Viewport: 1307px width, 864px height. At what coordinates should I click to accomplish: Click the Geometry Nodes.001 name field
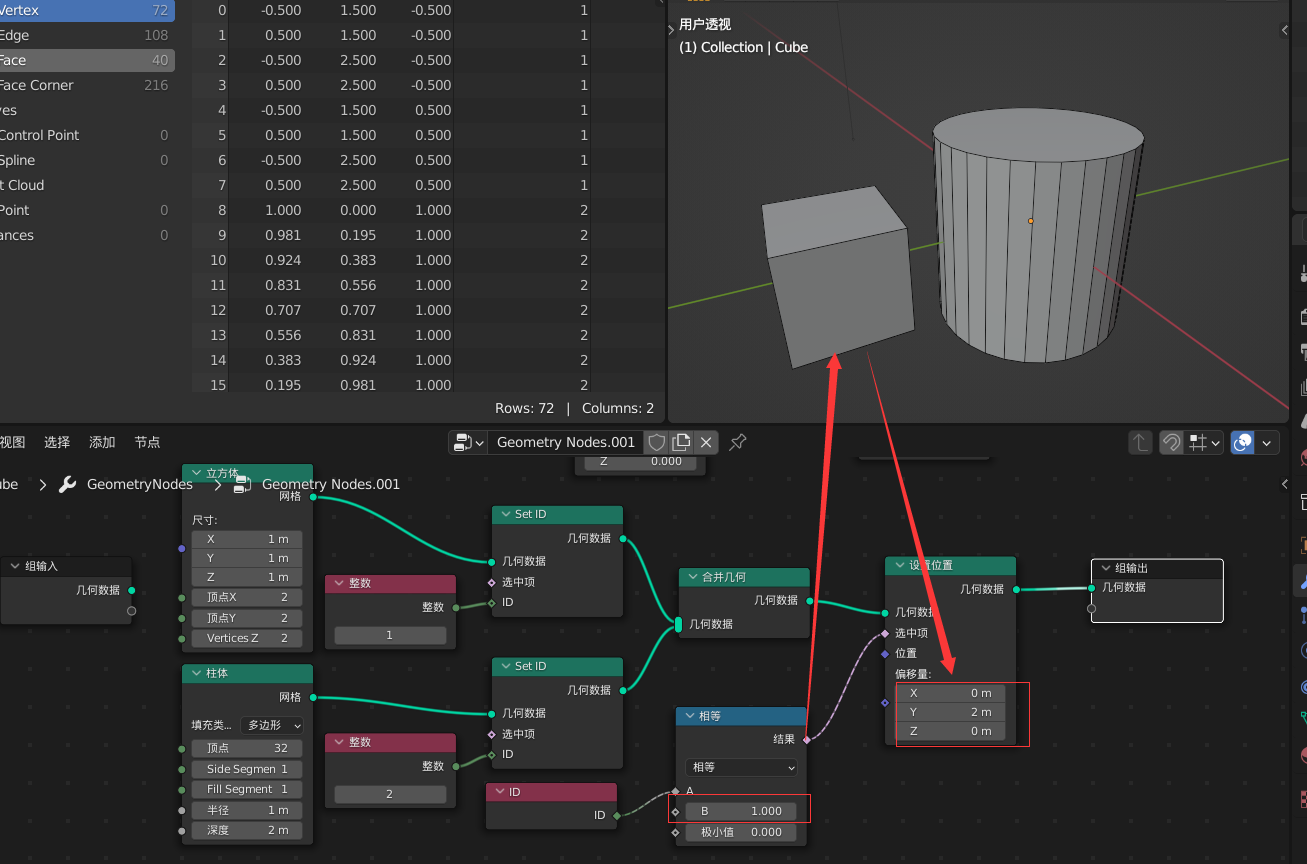click(566, 442)
